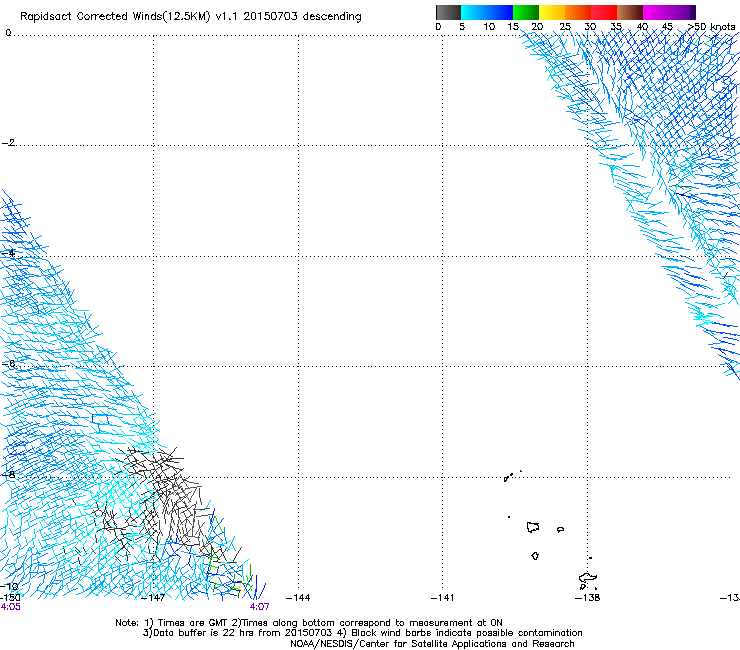Click the '45' label under the color bar
The height and width of the screenshot is (650, 740).
667,27
